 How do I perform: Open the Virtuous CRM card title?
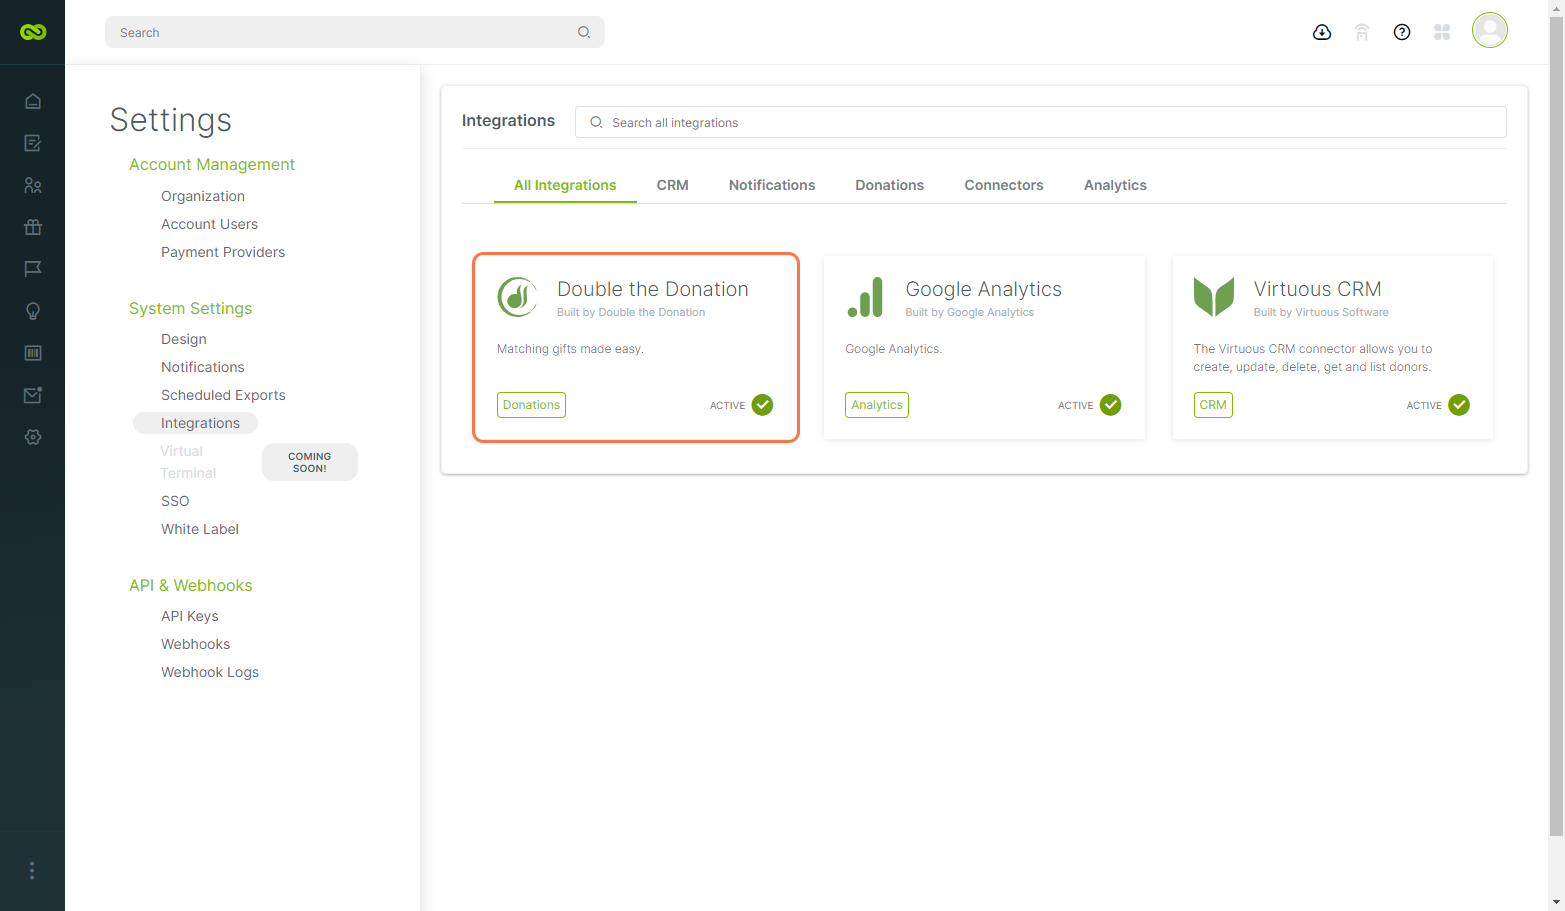click(x=1318, y=289)
